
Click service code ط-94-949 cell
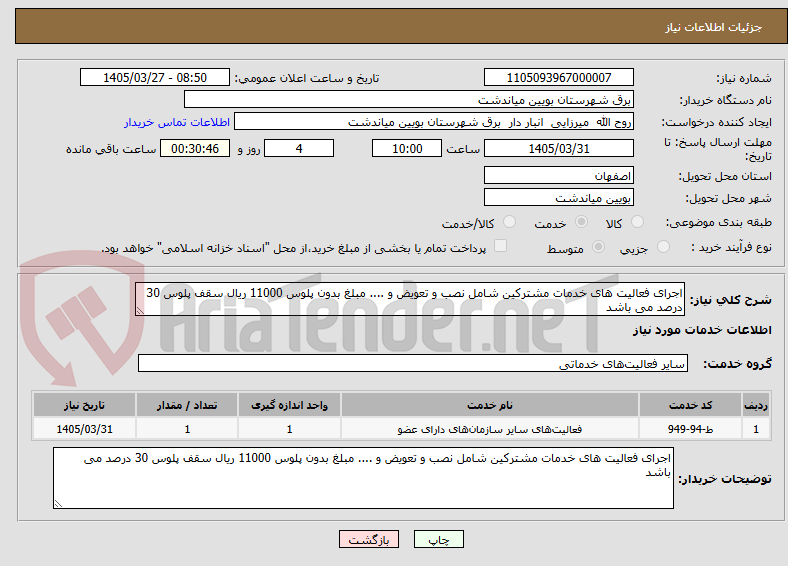pyautogui.click(x=691, y=429)
